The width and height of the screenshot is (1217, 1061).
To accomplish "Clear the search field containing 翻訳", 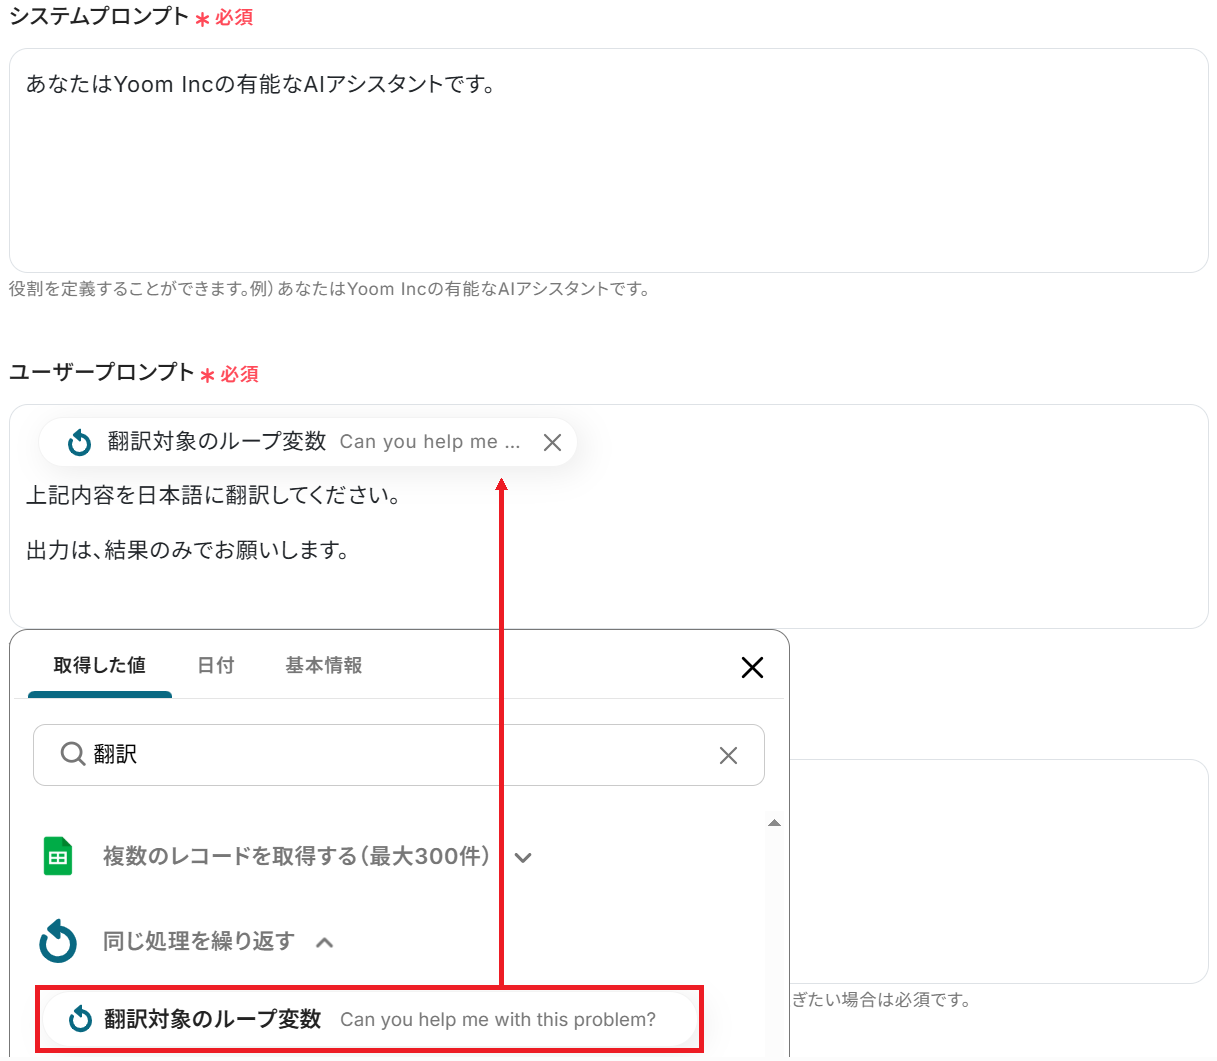I will pyautogui.click(x=728, y=755).
